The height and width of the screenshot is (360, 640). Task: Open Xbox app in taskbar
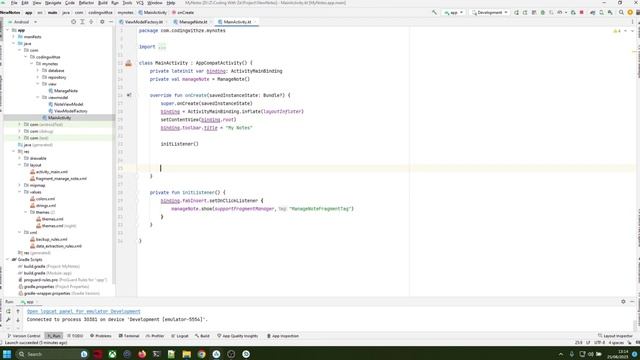112,354
